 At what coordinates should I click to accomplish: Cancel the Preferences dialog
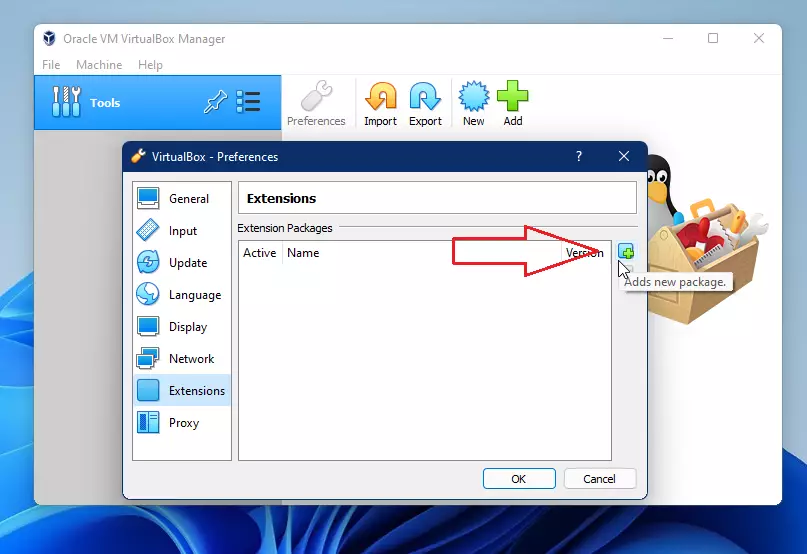(x=600, y=479)
